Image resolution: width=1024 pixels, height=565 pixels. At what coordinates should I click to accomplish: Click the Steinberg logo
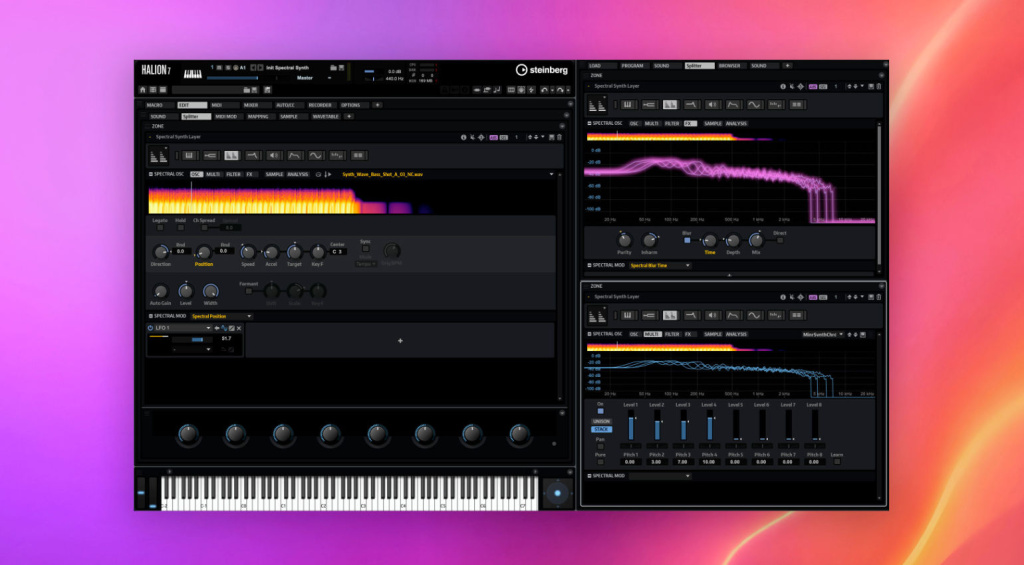[541, 70]
